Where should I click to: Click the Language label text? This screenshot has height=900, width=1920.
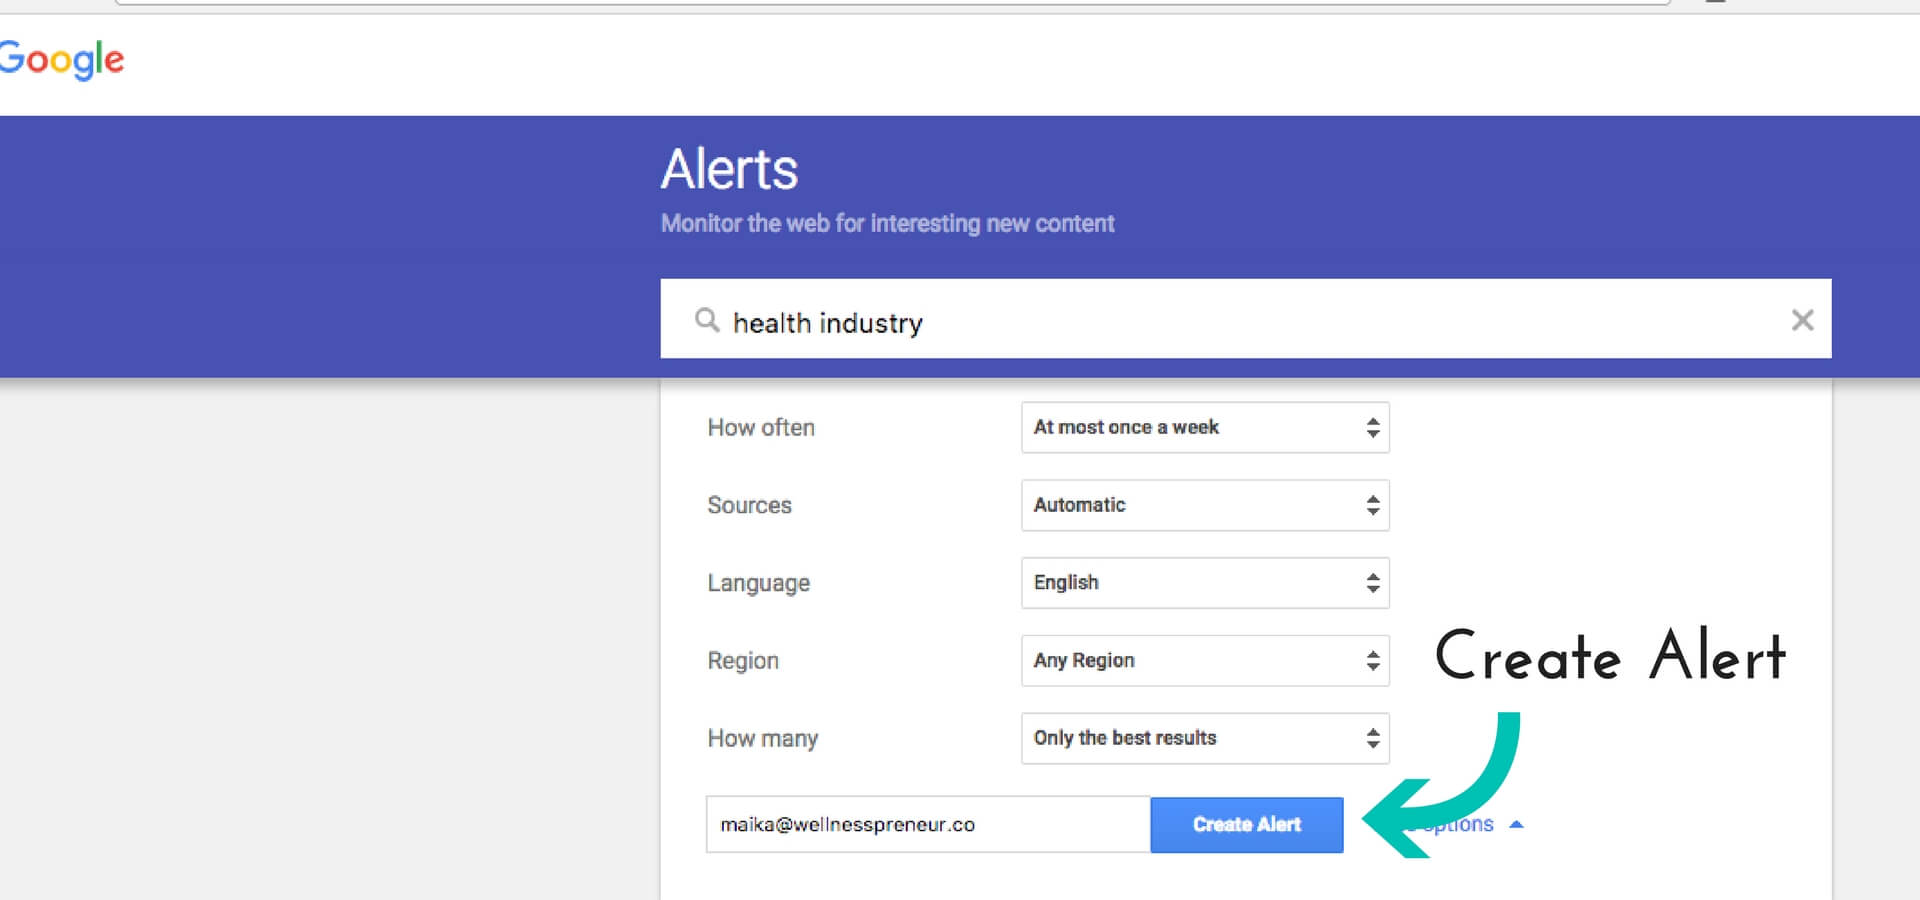pyautogui.click(x=758, y=583)
